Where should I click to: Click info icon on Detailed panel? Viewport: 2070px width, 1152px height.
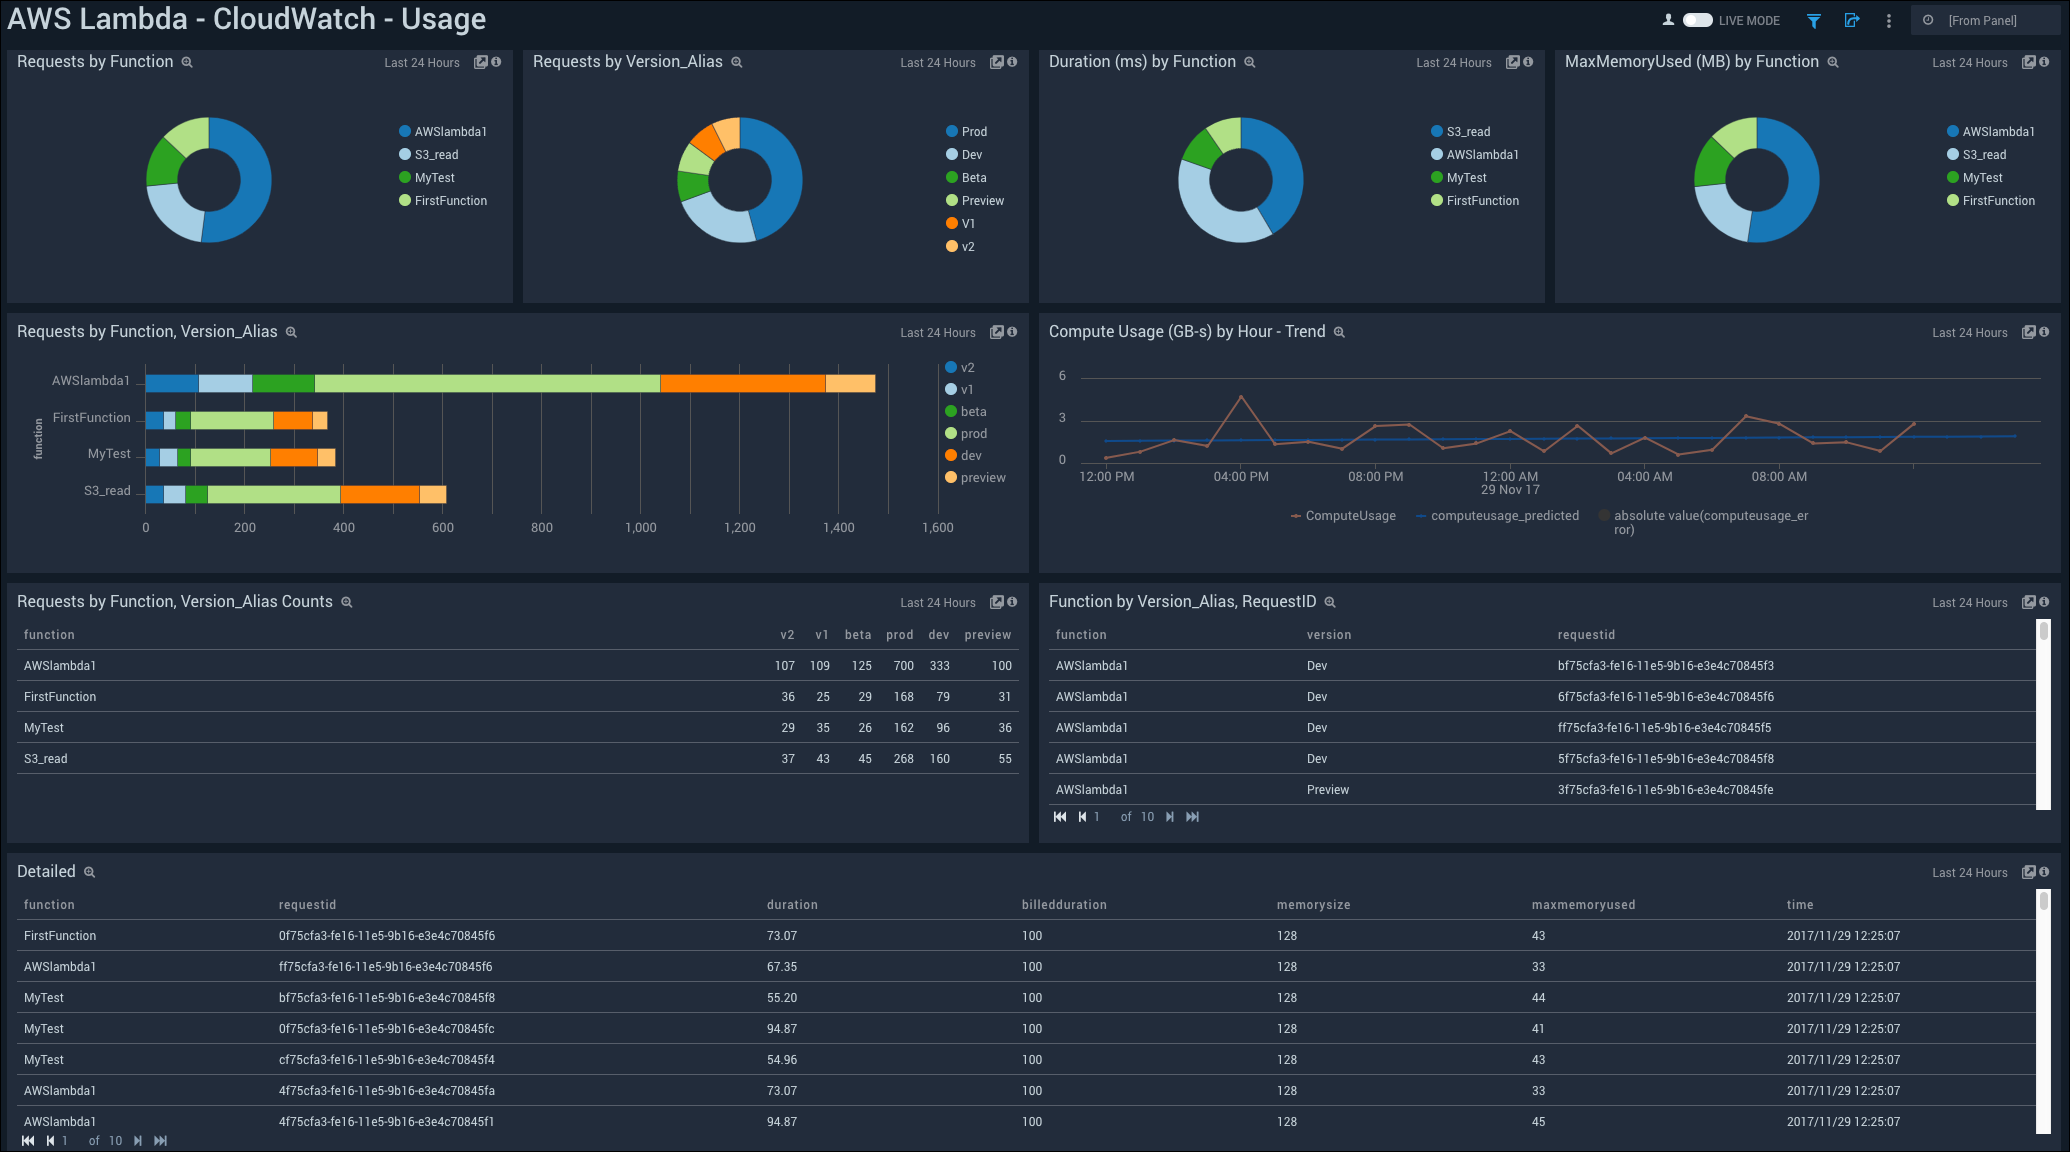2044,872
